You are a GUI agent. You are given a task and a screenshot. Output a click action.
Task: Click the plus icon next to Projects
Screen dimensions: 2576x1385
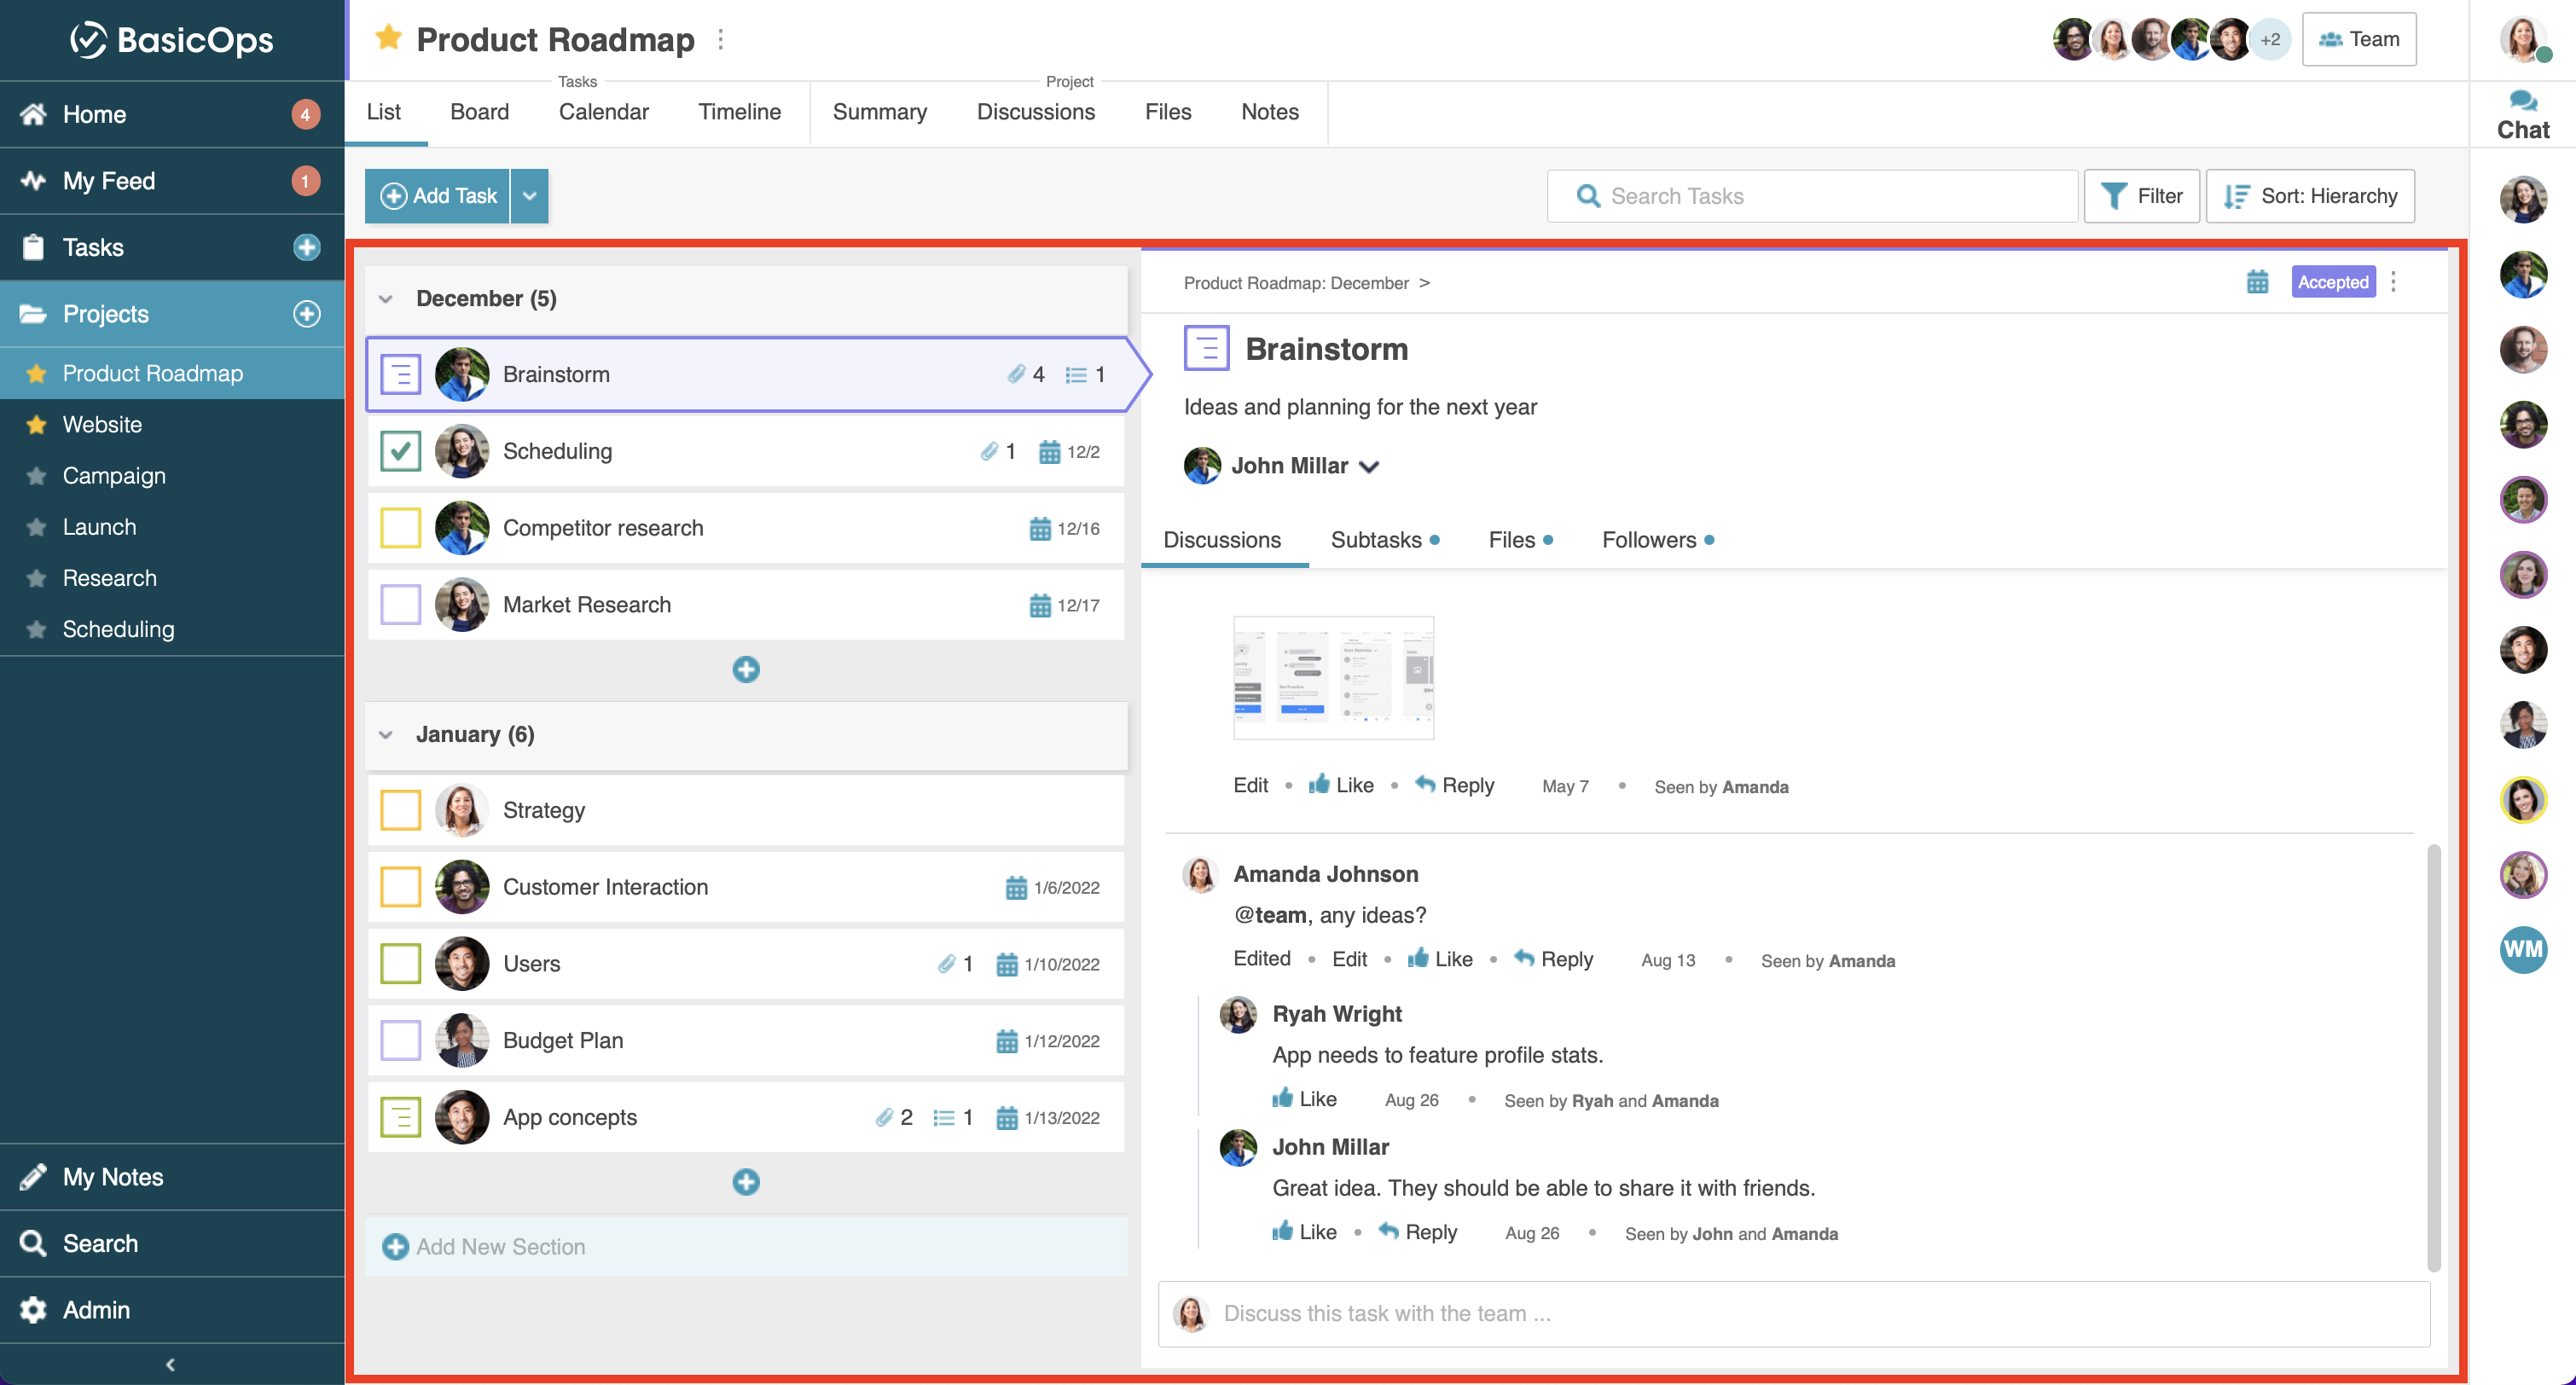tap(306, 314)
